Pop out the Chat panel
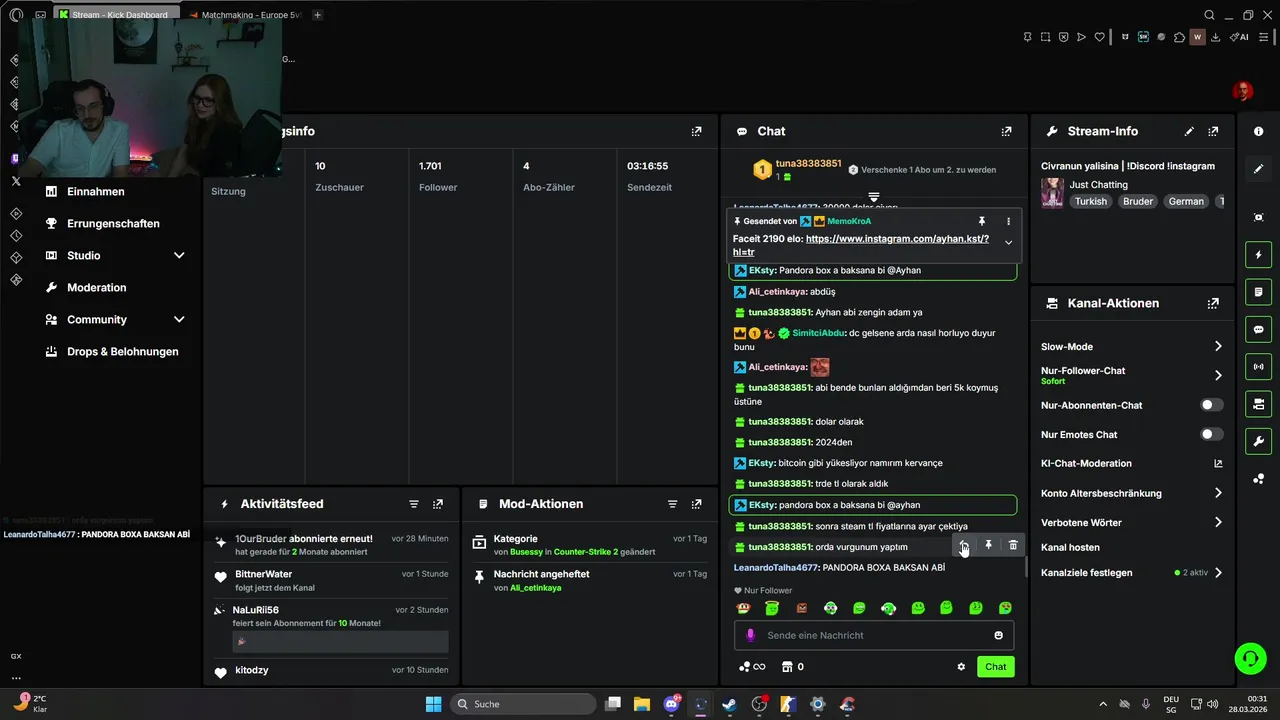The image size is (1280, 720). click(1006, 131)
